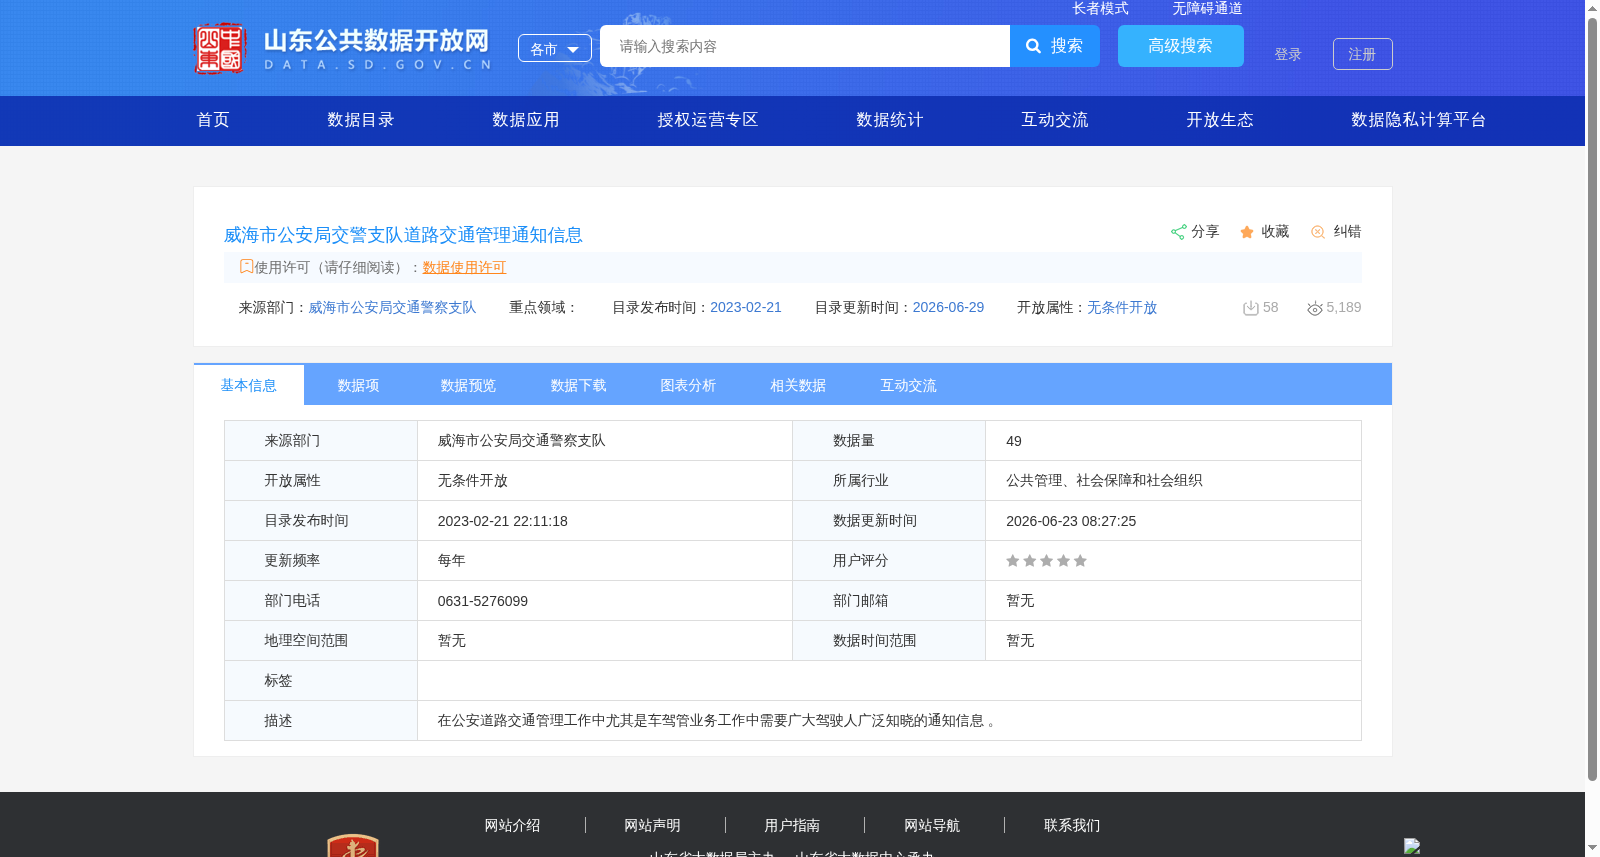Click the dataset title 威海市公安局交警支队道路交通管理通知信息

tap(403, 235)
